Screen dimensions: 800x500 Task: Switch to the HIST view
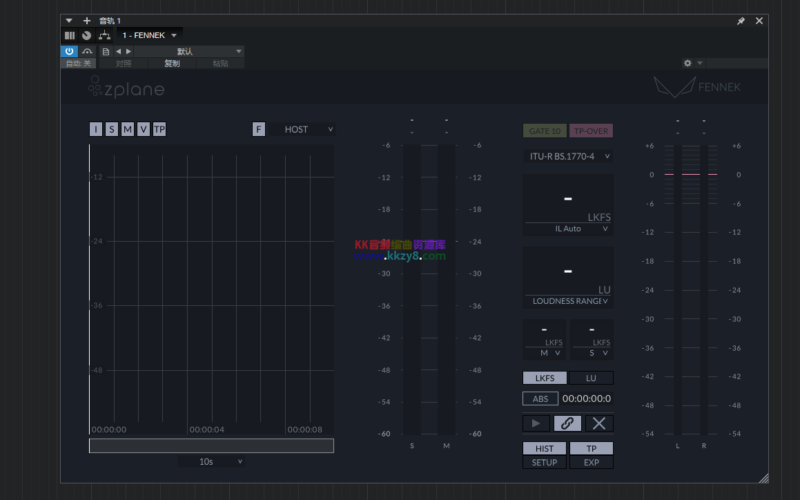pyautogui.click(x=544, y=448)
